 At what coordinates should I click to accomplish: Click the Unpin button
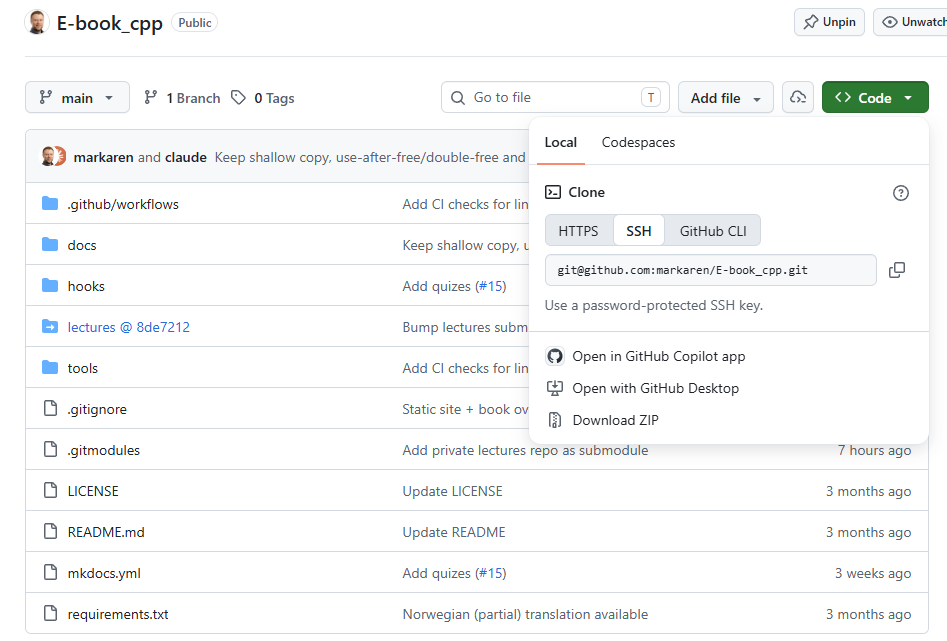pyautogui.click(x=829, y=22)
